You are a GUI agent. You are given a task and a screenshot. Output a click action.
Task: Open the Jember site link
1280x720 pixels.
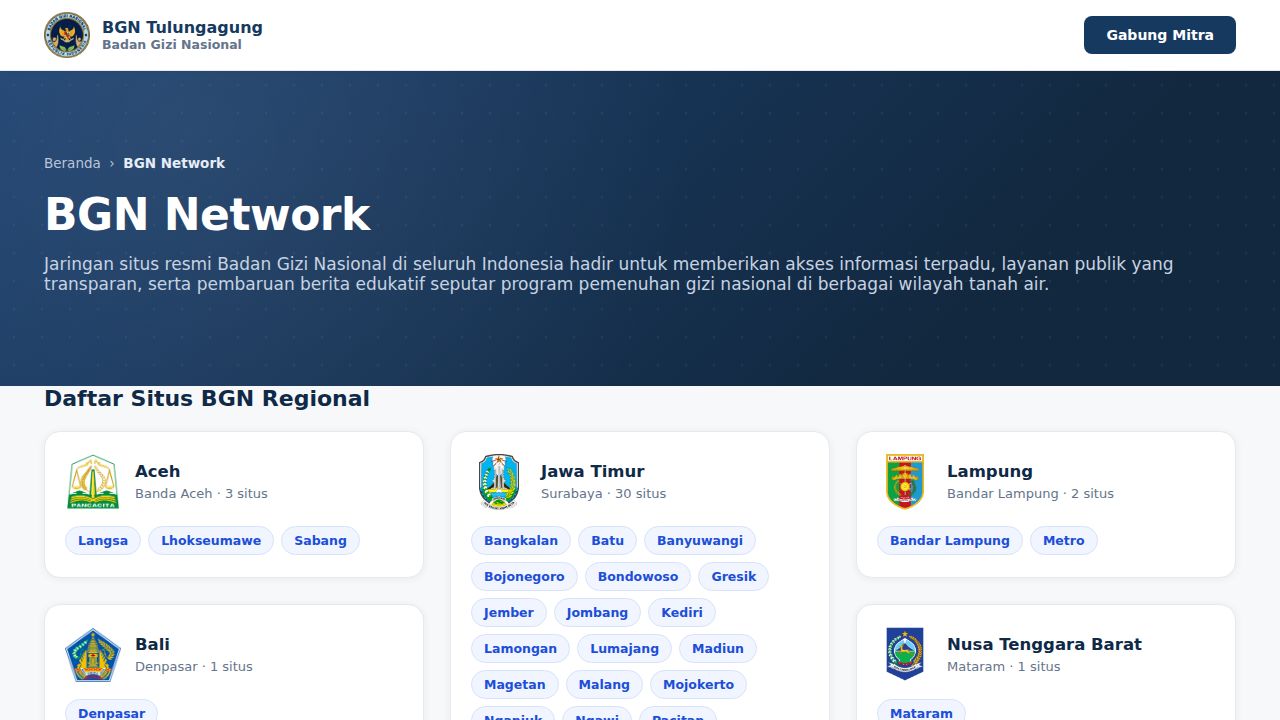coord(509,613)
